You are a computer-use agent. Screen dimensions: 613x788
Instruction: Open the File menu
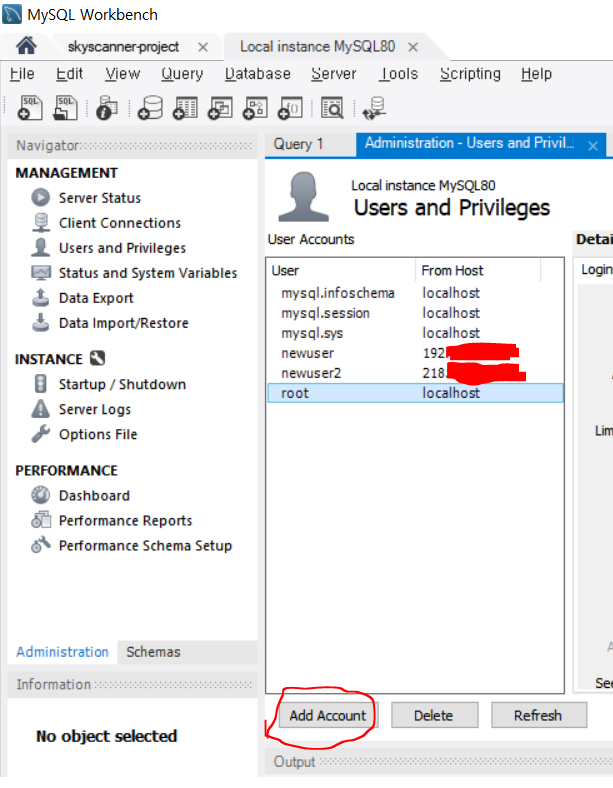22,74
